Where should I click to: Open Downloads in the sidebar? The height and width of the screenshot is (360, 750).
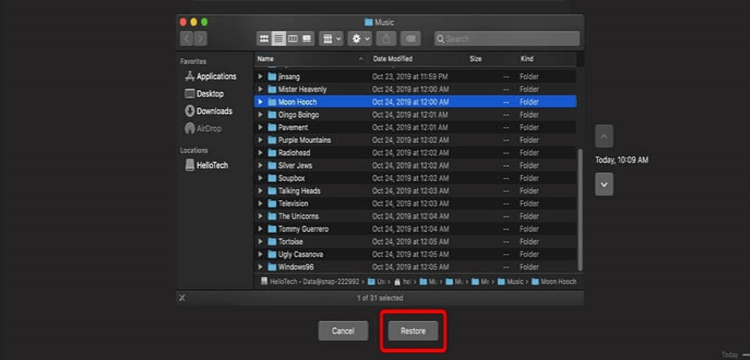point(209,111)
